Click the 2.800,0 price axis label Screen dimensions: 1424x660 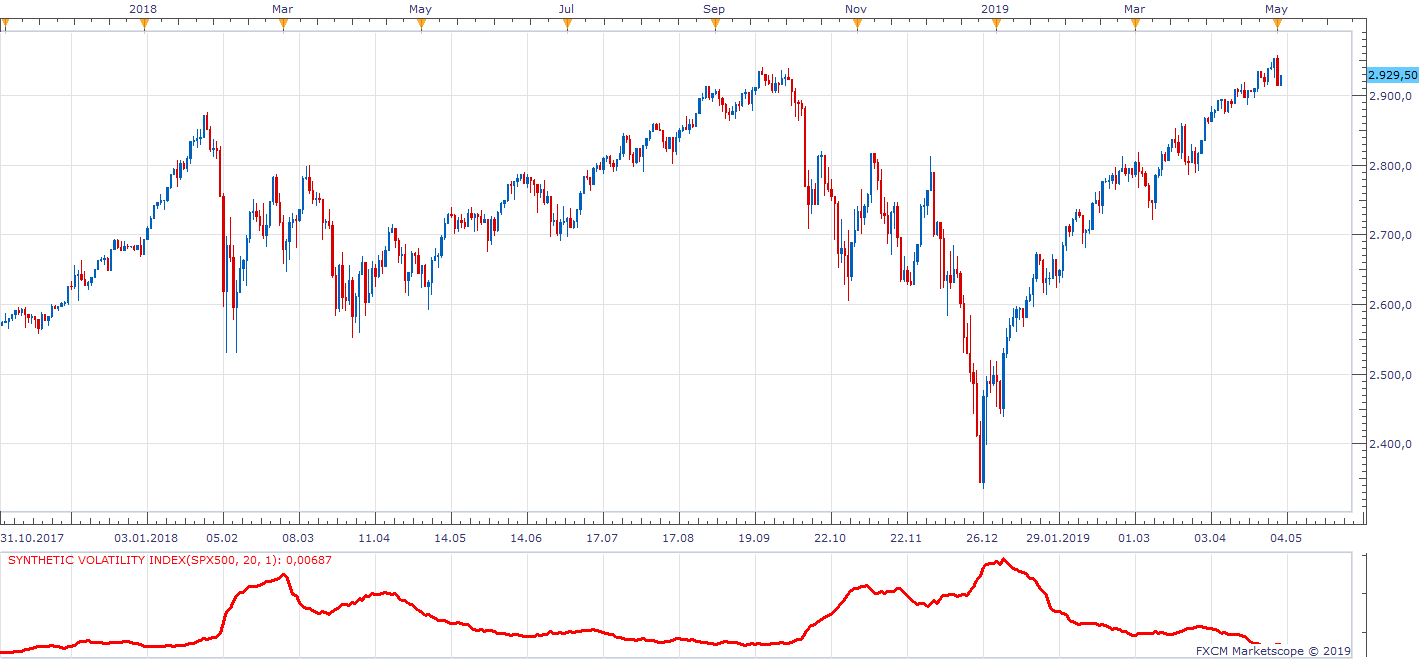click(1390, 166)
